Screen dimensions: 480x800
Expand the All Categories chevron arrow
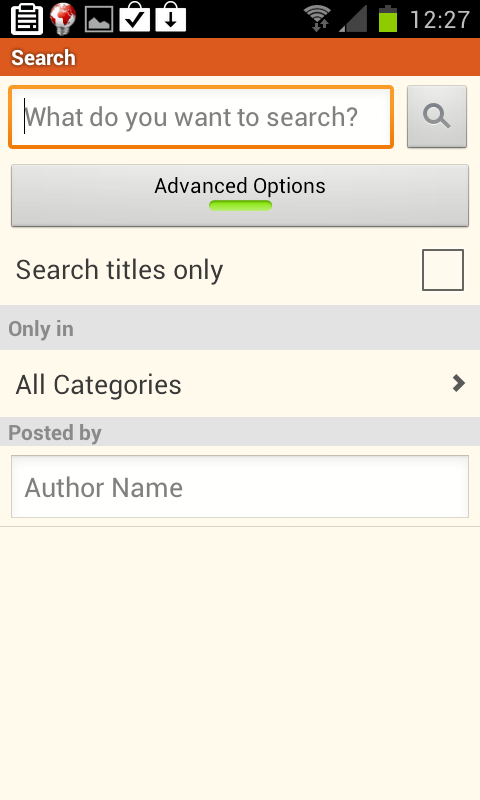(x=459, y=383)
